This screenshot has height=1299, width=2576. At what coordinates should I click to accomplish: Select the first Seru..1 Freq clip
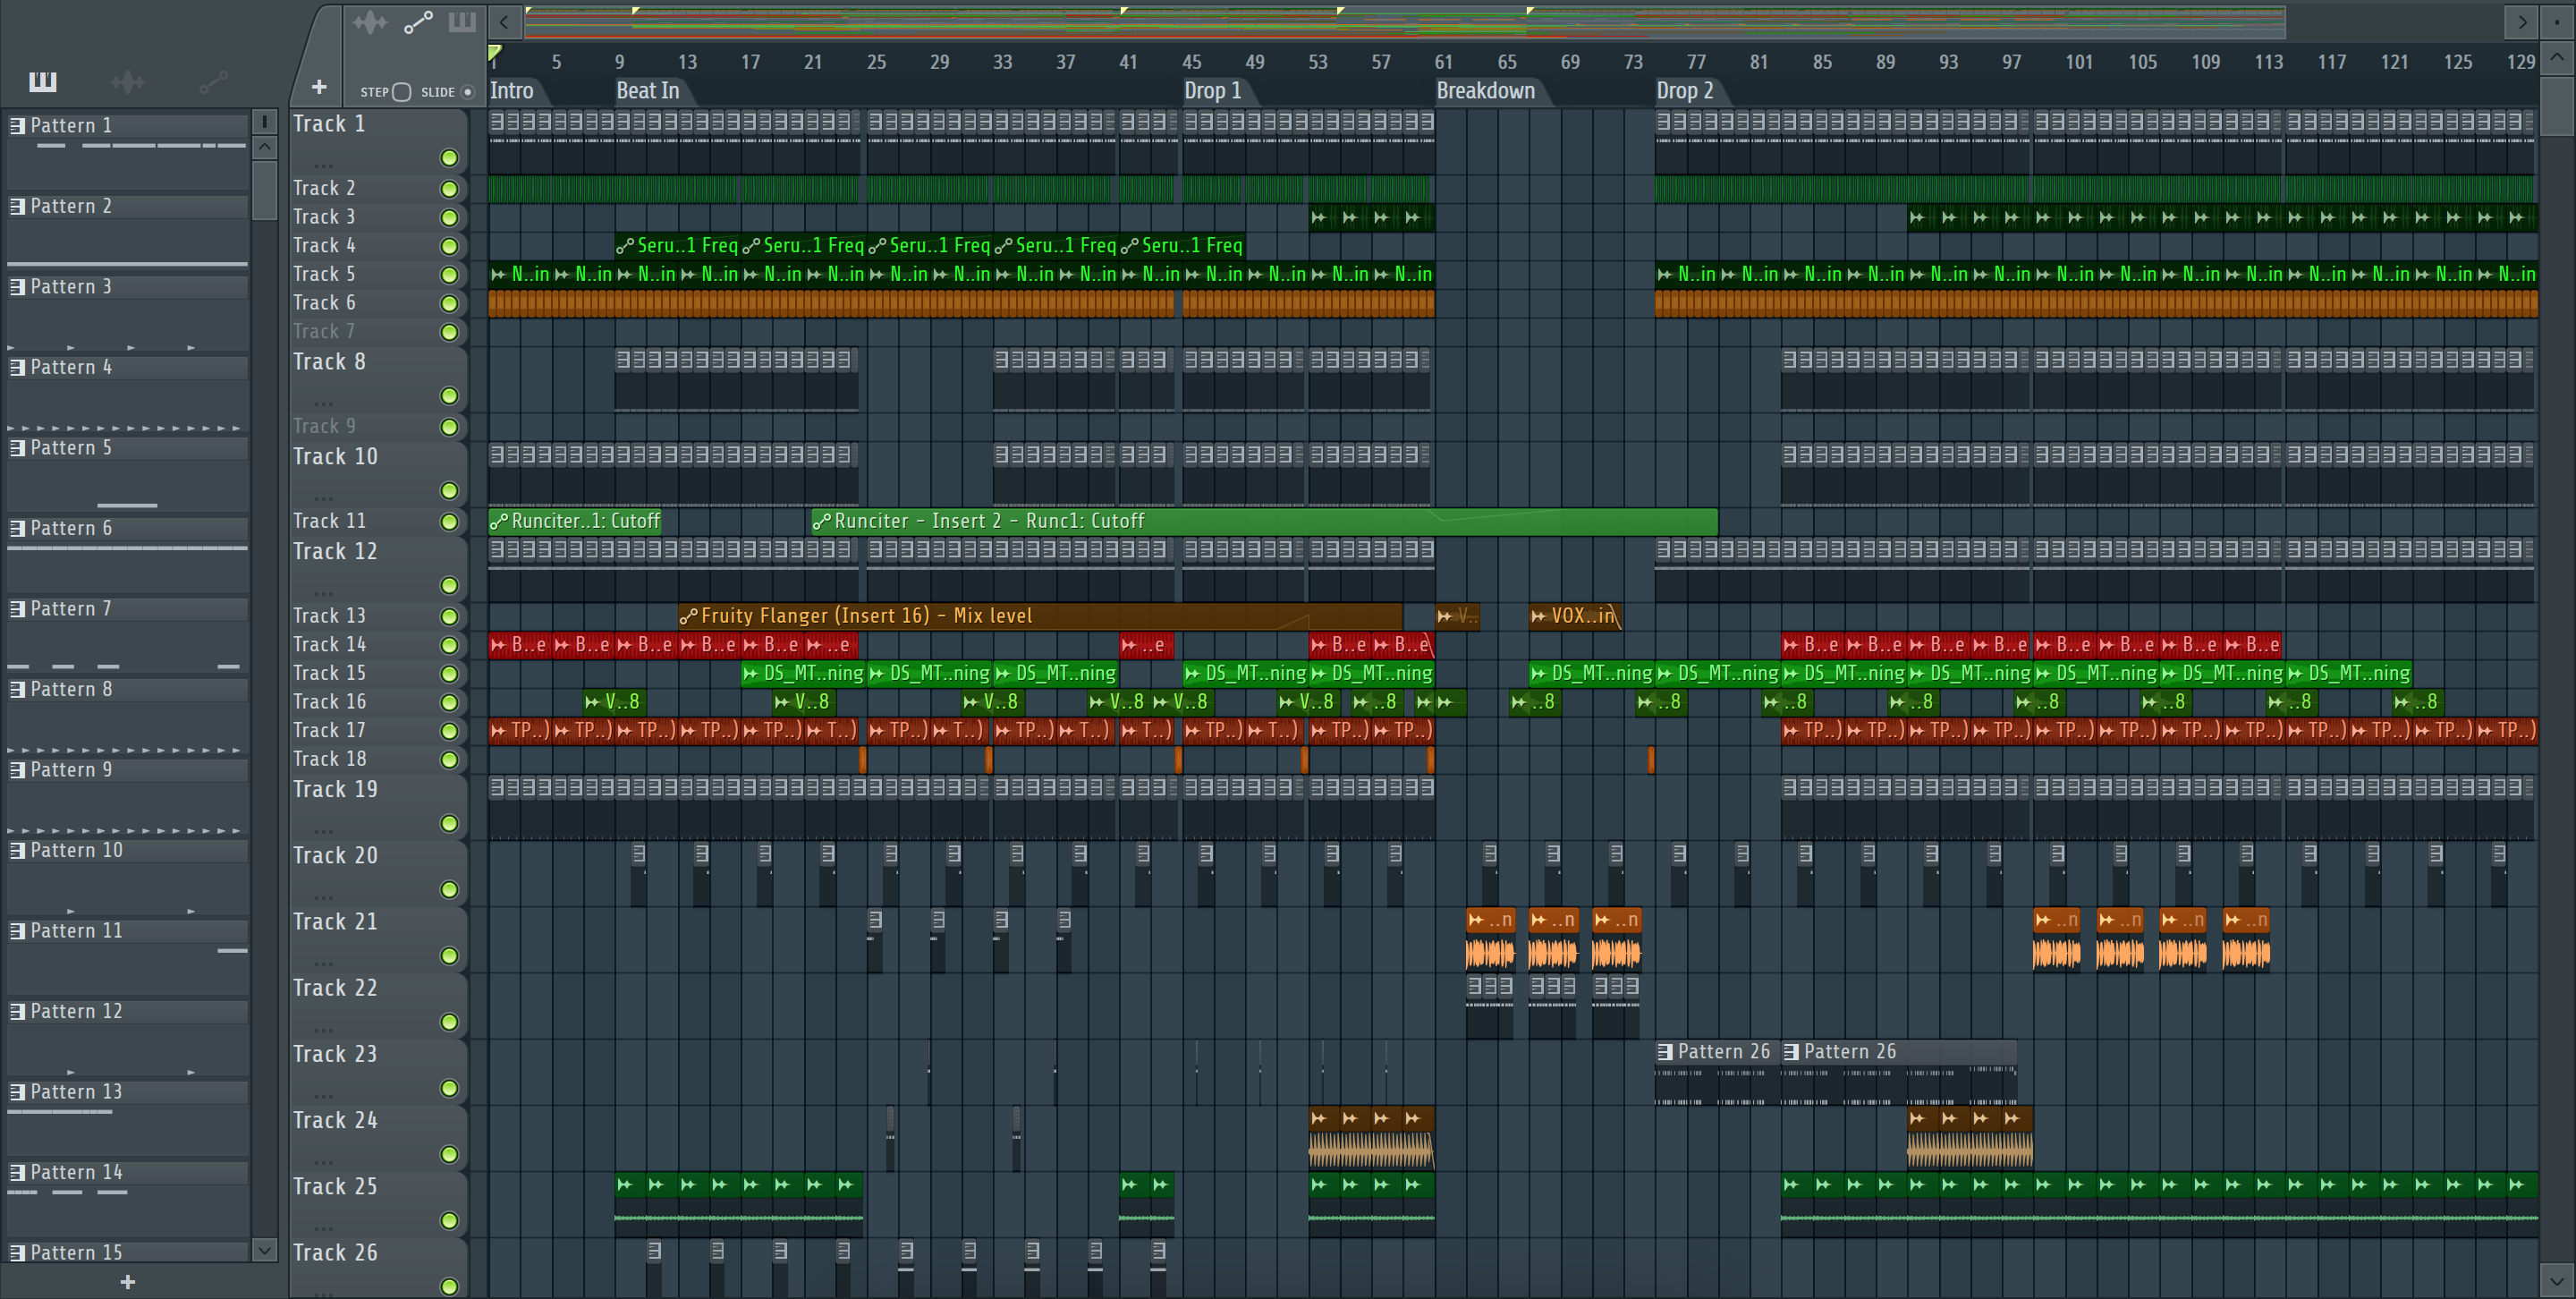click(677, 245)
